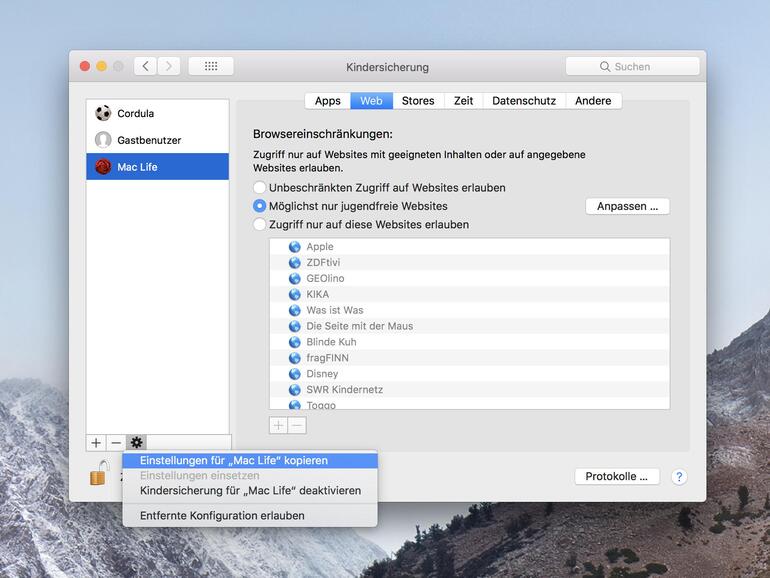Switch to the Datenschutz tab
The height and width of the screenshot is (578, 770).
[x=524, y=101]
